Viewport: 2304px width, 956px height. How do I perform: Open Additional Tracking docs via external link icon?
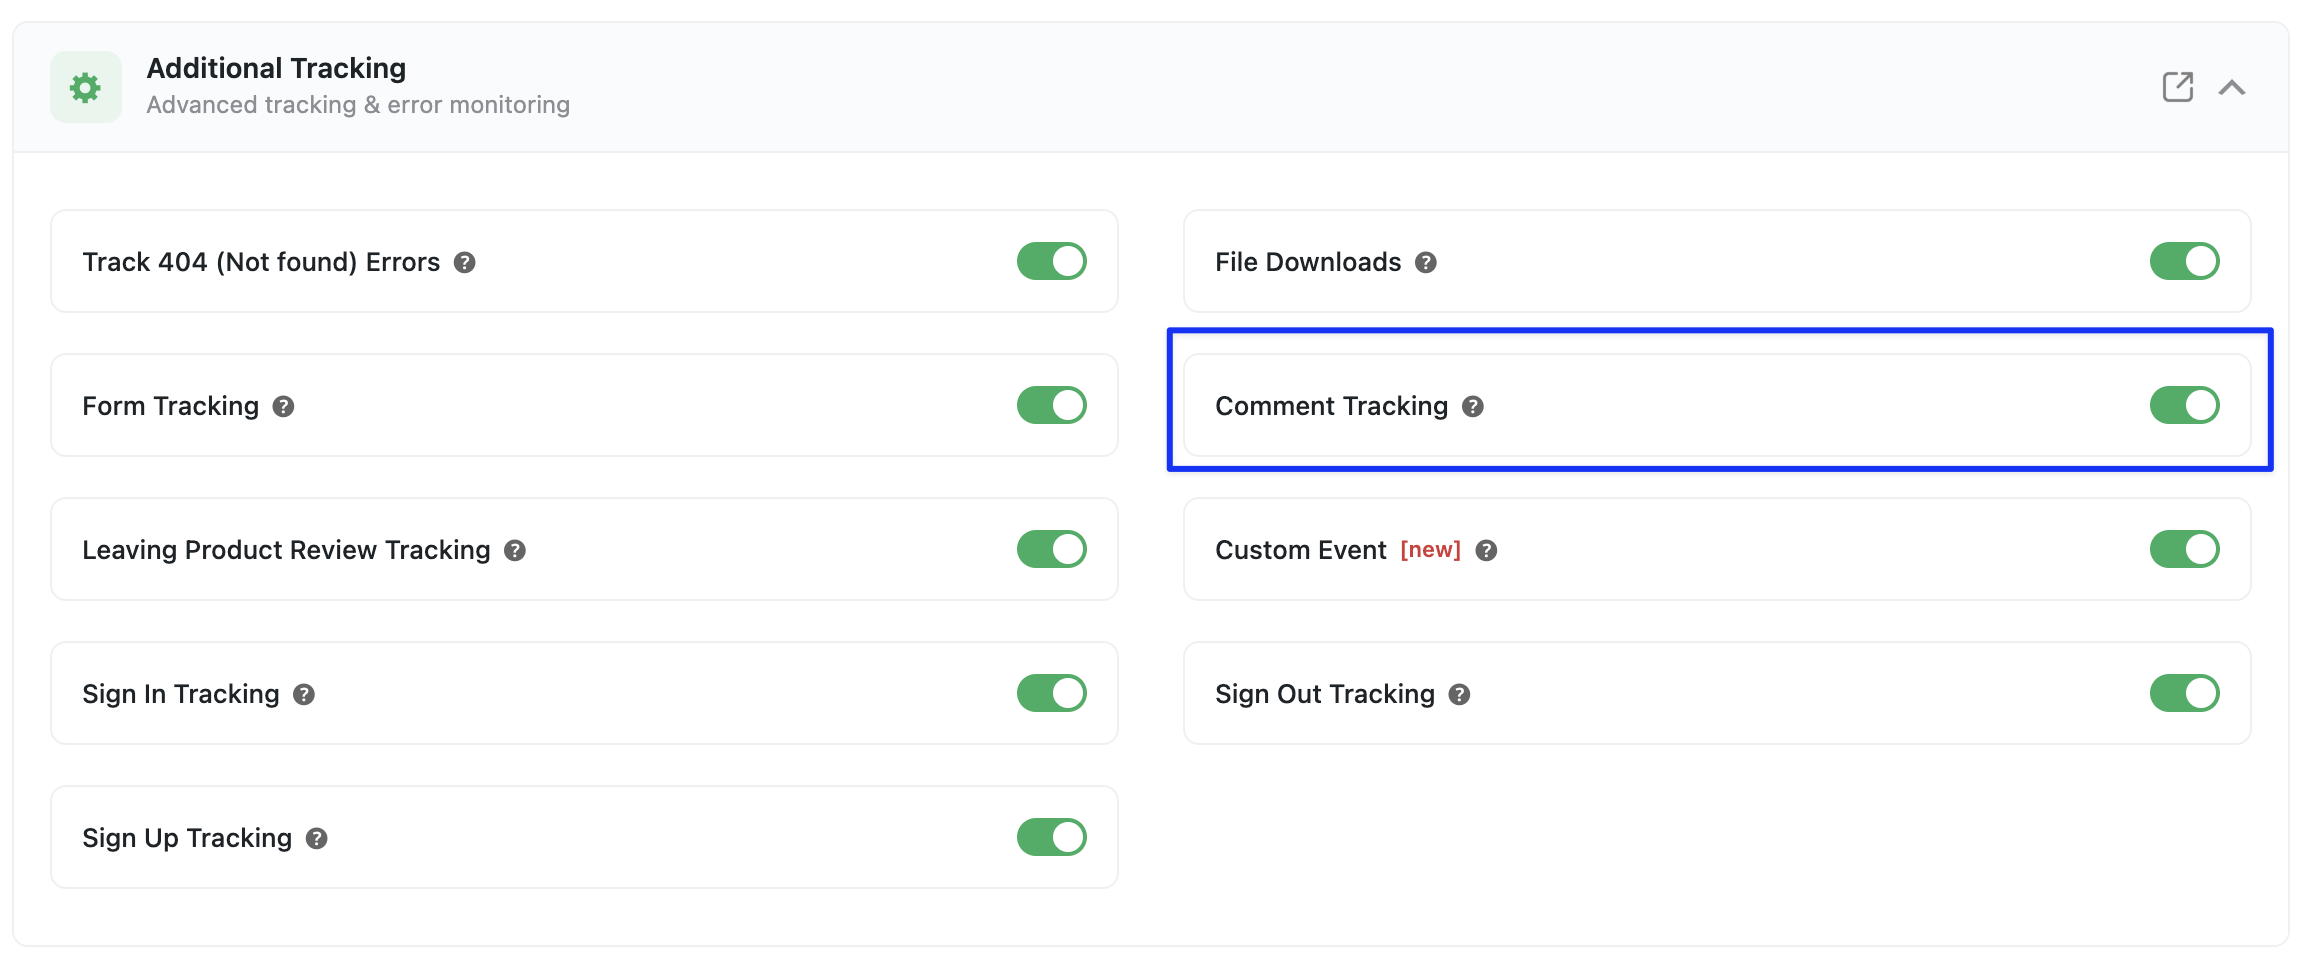coord(2177,87)
